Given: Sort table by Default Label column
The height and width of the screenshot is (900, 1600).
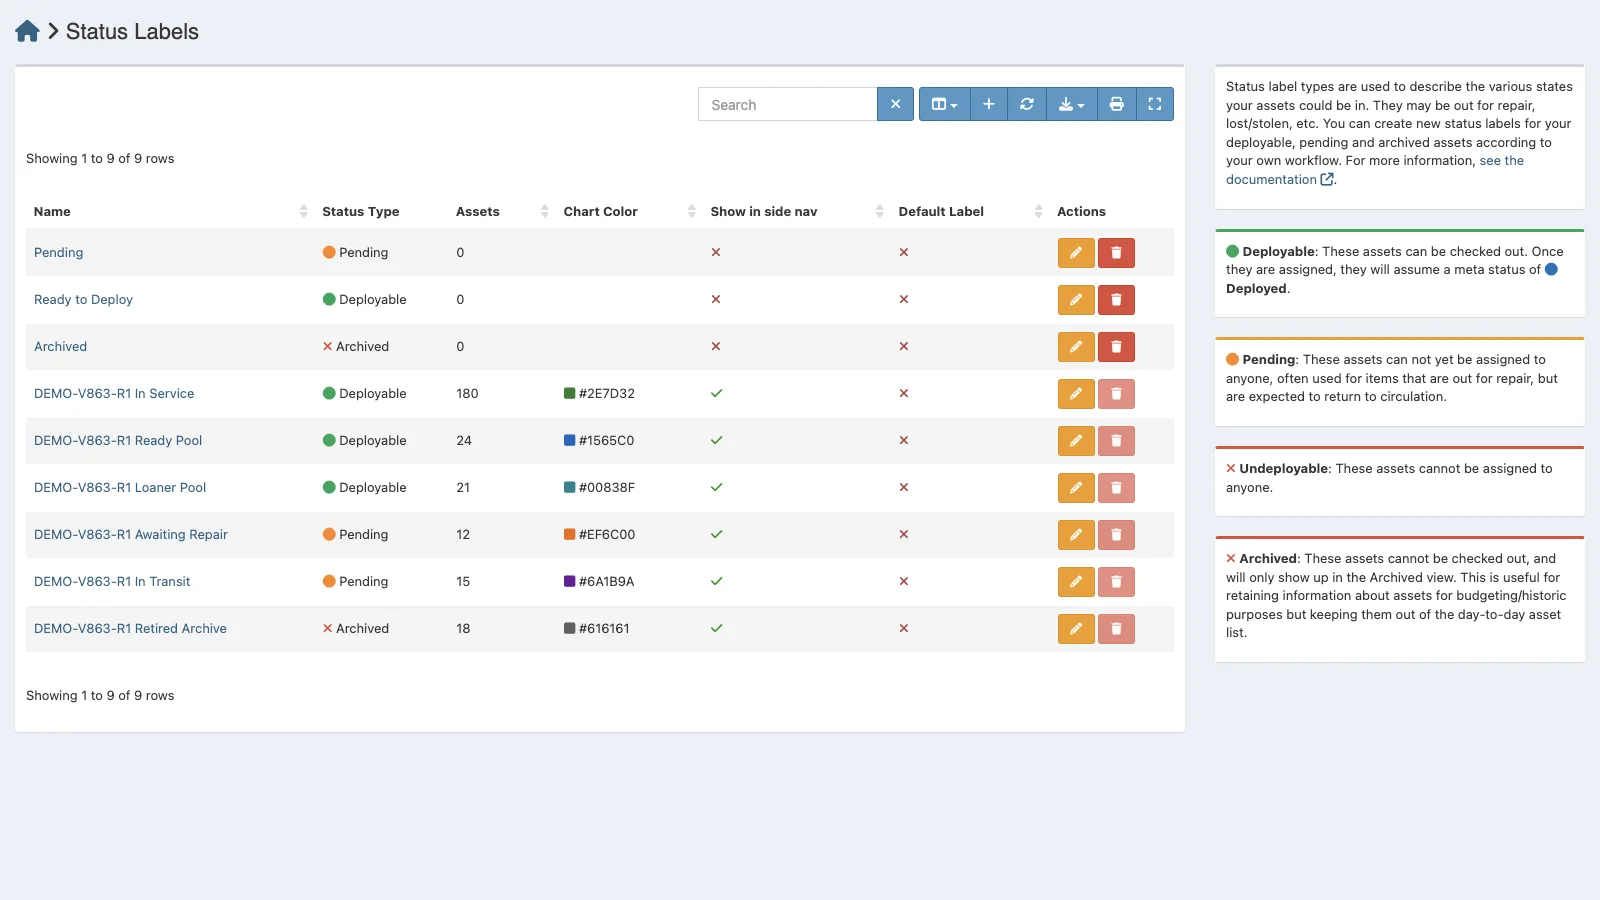Looking at the screenshot, I should point(970,211).
